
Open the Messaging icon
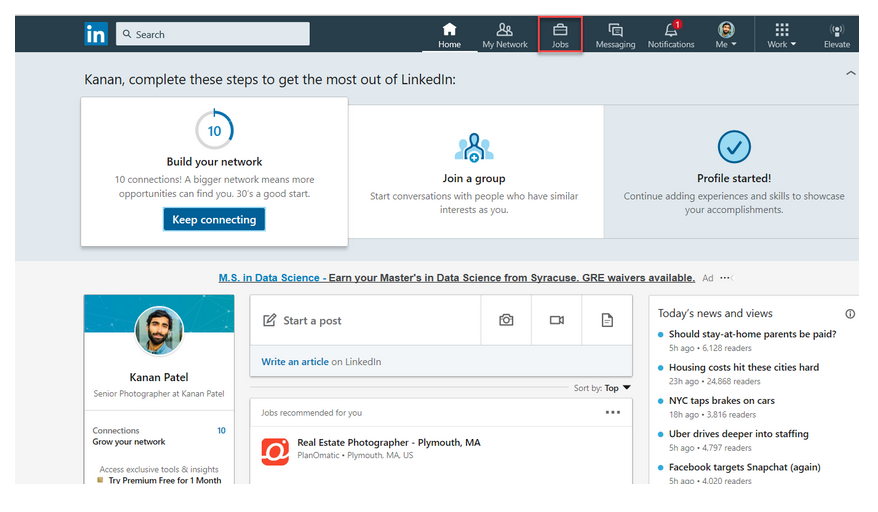615,30
